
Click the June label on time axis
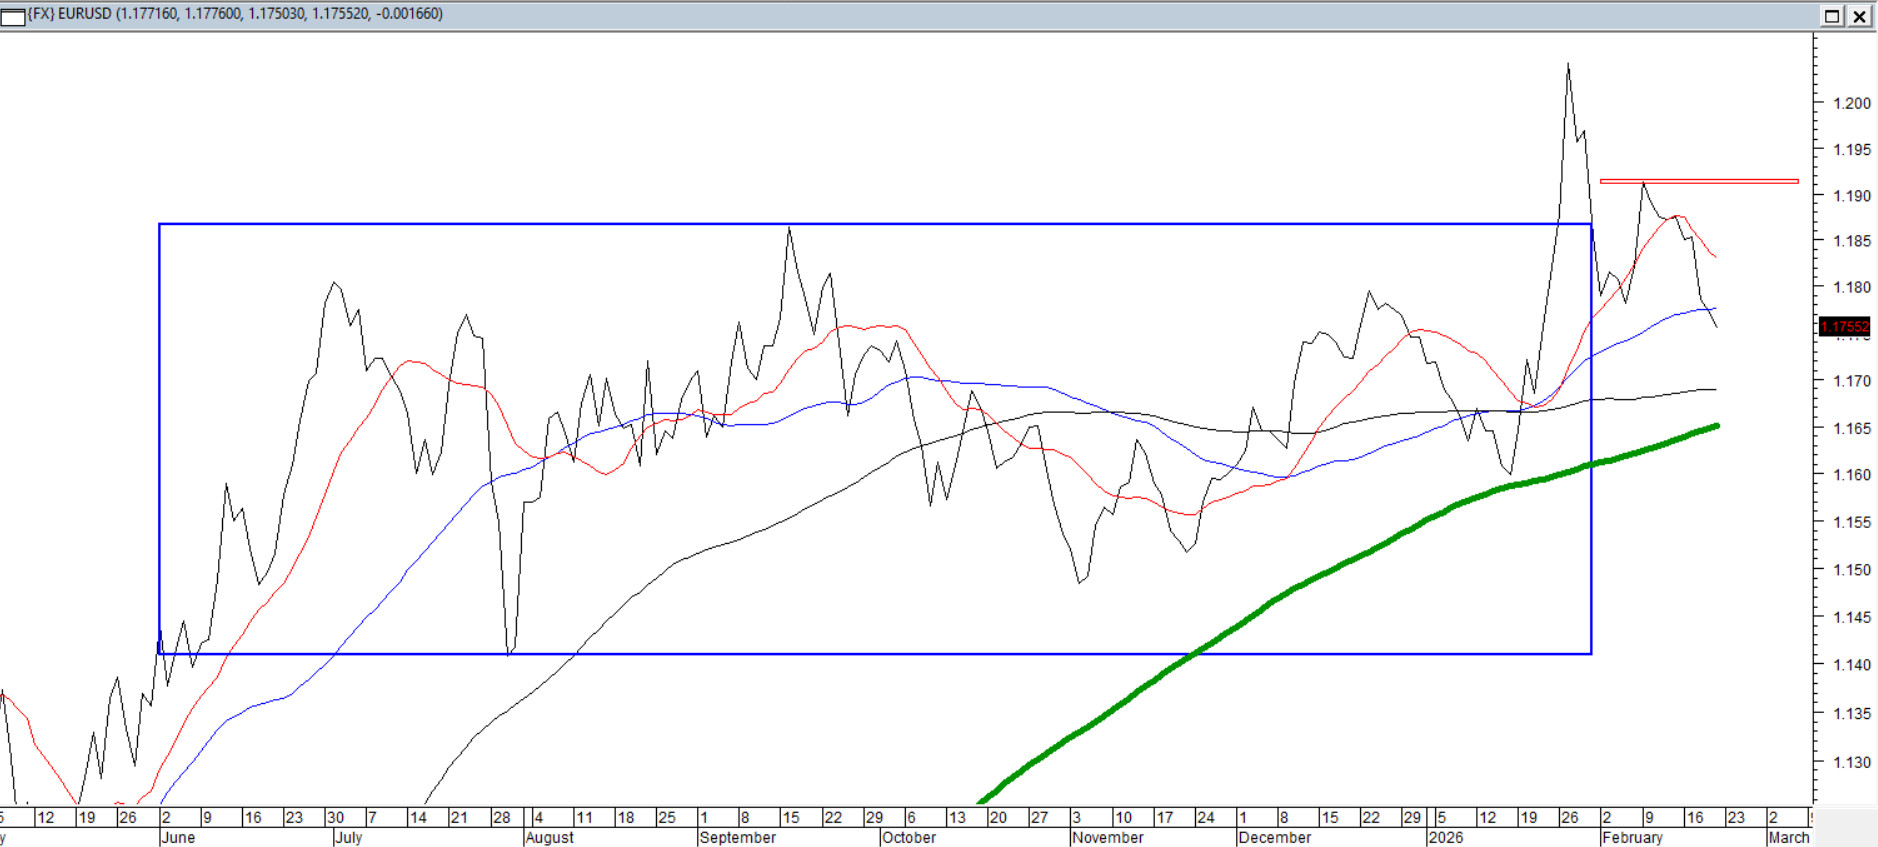(x=178, y=838)
